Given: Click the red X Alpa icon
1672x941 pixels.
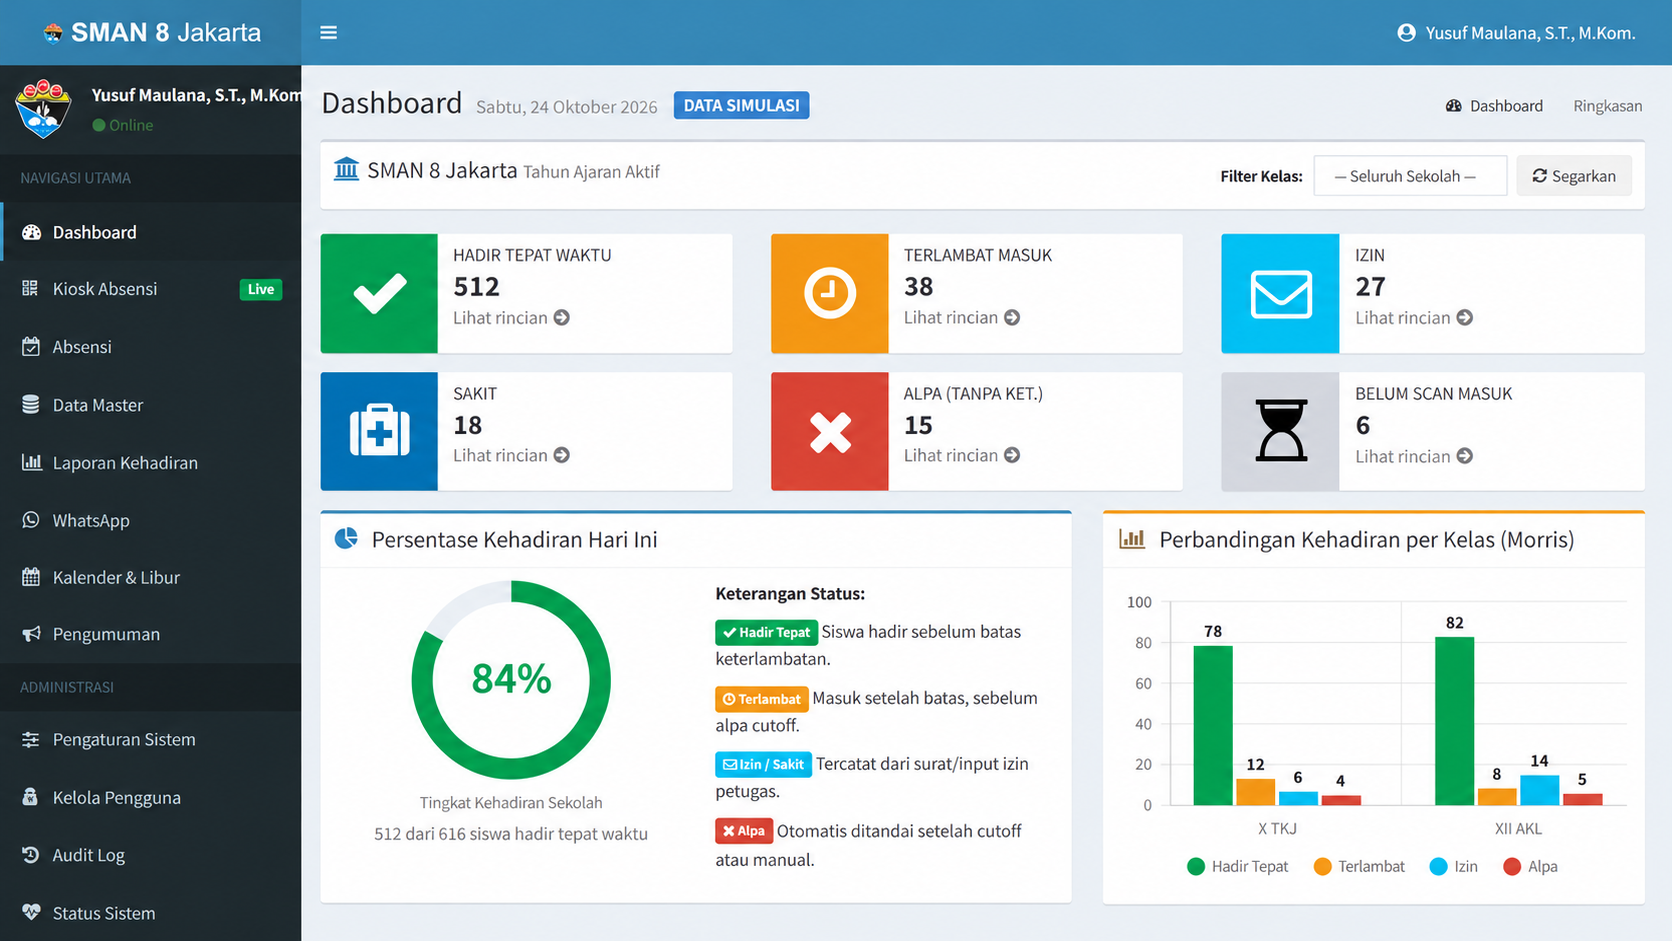Looking at the screenshot, I should [x=830, y=431].
